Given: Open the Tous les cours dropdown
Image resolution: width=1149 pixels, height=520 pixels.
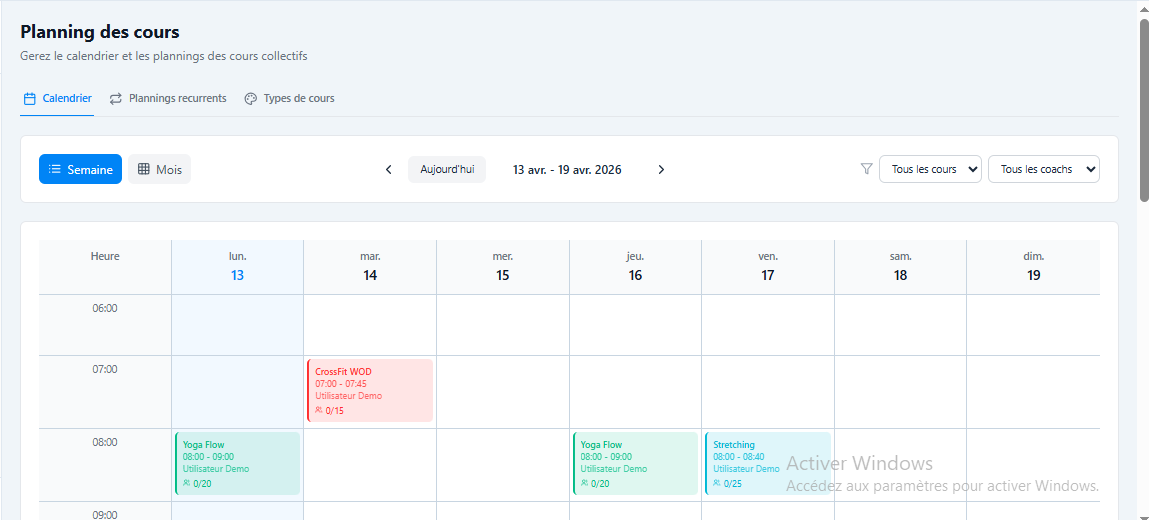Looking at the screenshot, I should (x=931, y=169).
